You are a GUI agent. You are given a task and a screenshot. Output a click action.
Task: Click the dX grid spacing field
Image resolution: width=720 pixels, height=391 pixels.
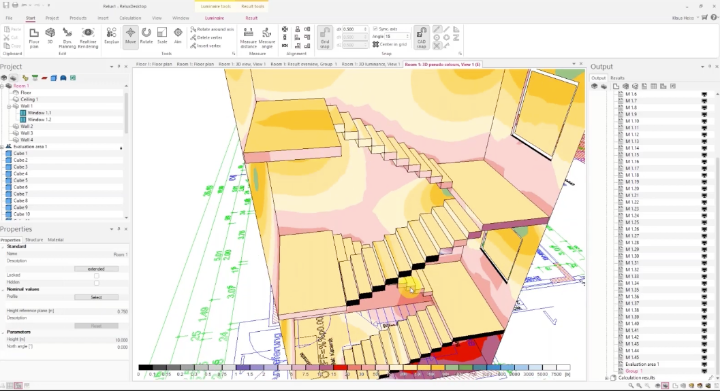pos(355,29)
